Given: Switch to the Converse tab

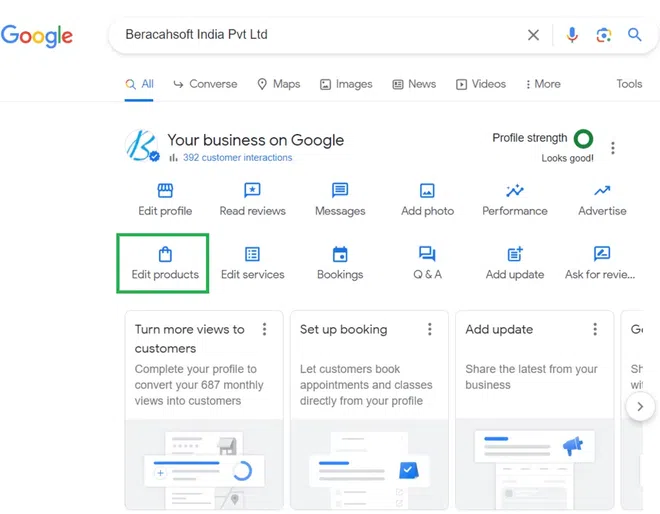Looking at the screenshot, I should point(205,84).
